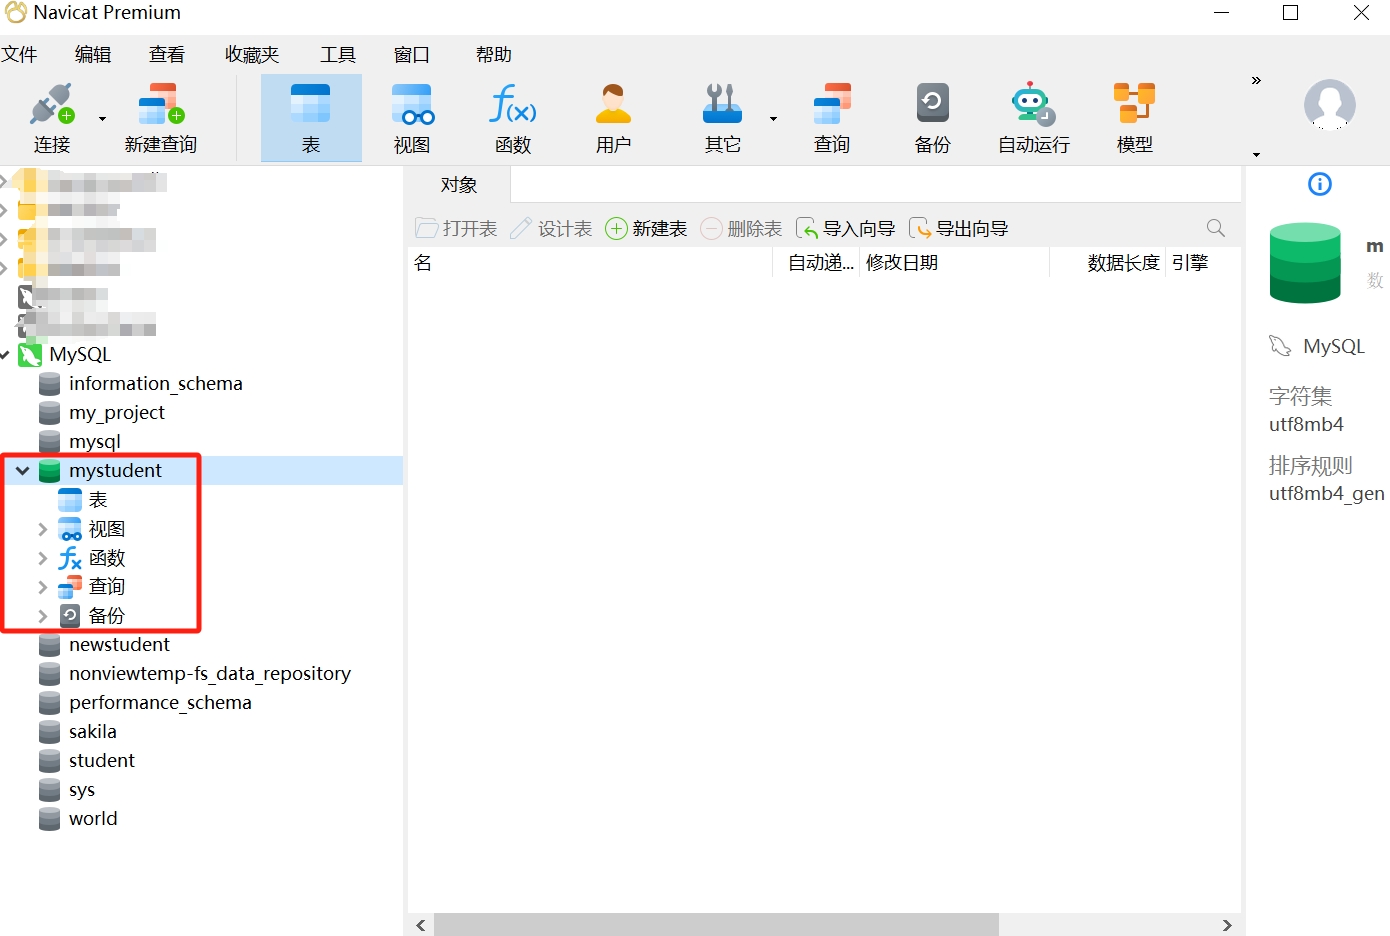Click the 函数 (Functions) toolbar icon
Viewport: 1390px width, 936px height.
pyautogui.click(x=511, y=115)
